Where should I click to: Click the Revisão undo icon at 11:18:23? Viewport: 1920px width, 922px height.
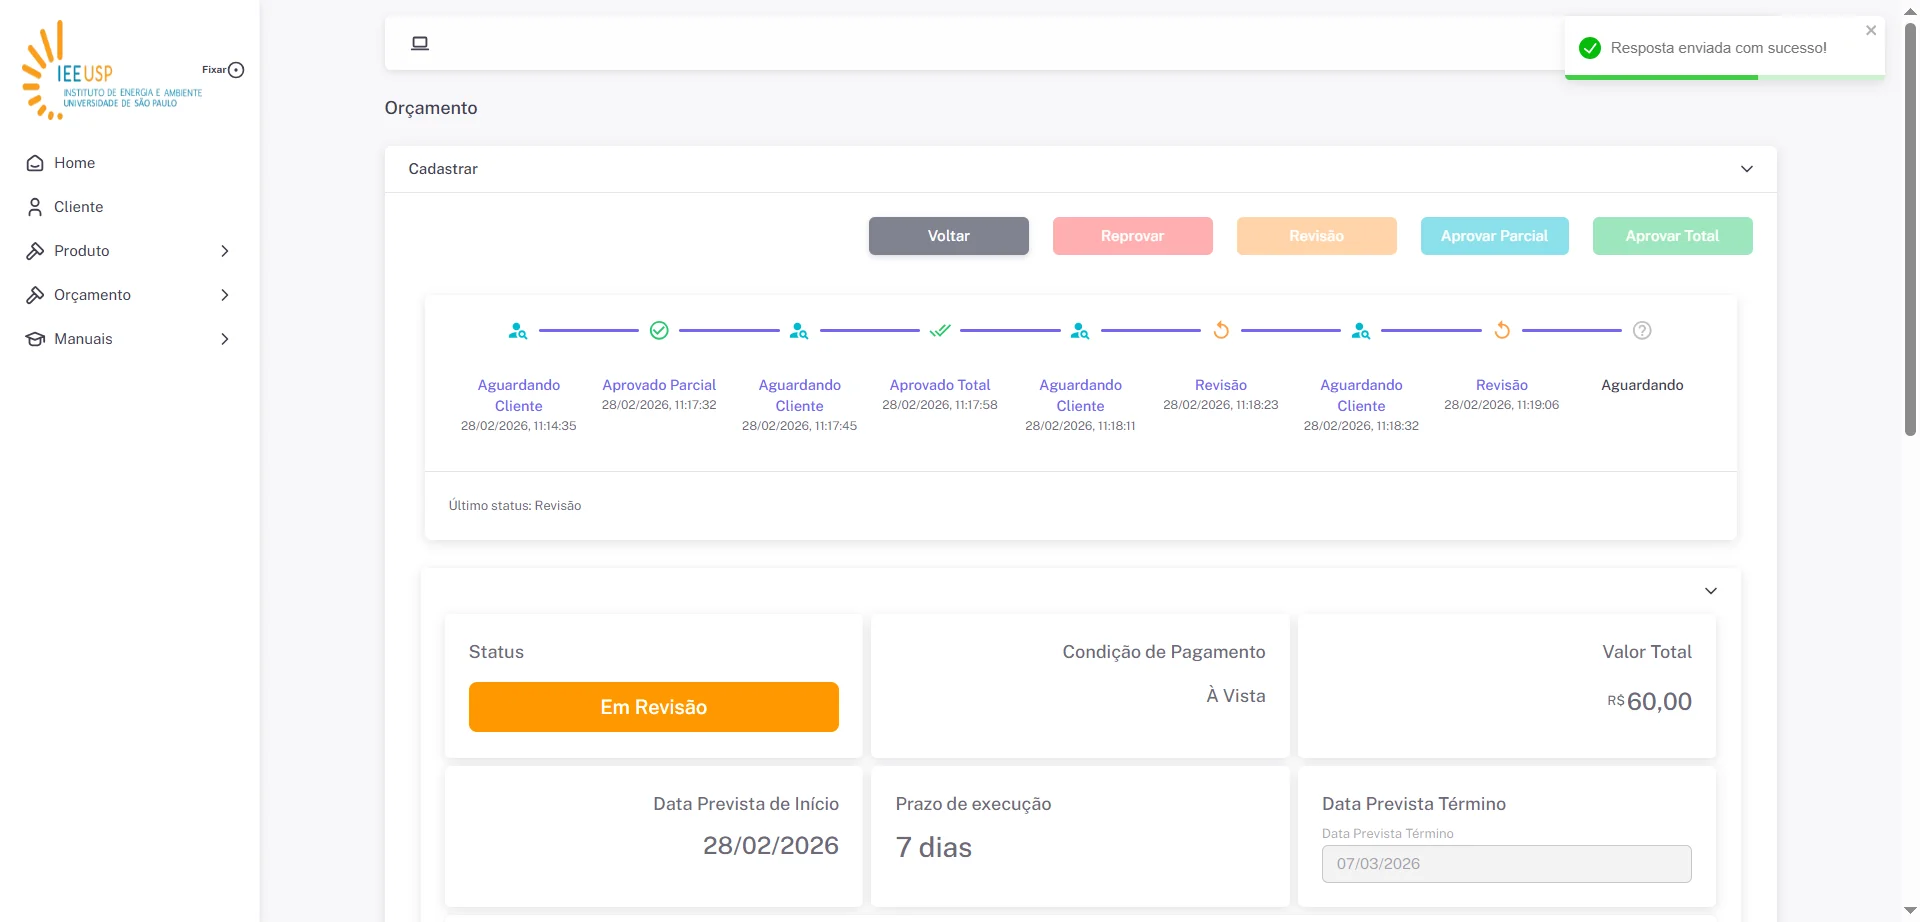click(1221, 330)
